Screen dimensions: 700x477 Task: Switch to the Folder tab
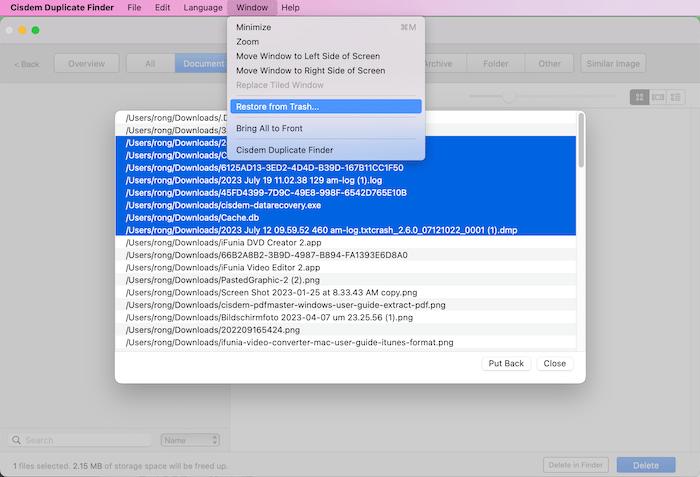click(x=495, y=64)
